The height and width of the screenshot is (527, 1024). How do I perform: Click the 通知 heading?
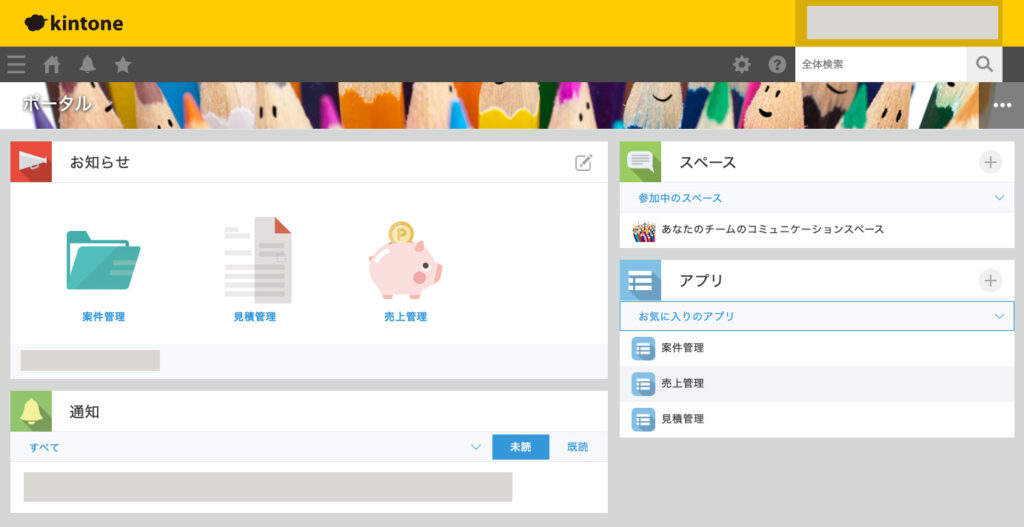84,411
